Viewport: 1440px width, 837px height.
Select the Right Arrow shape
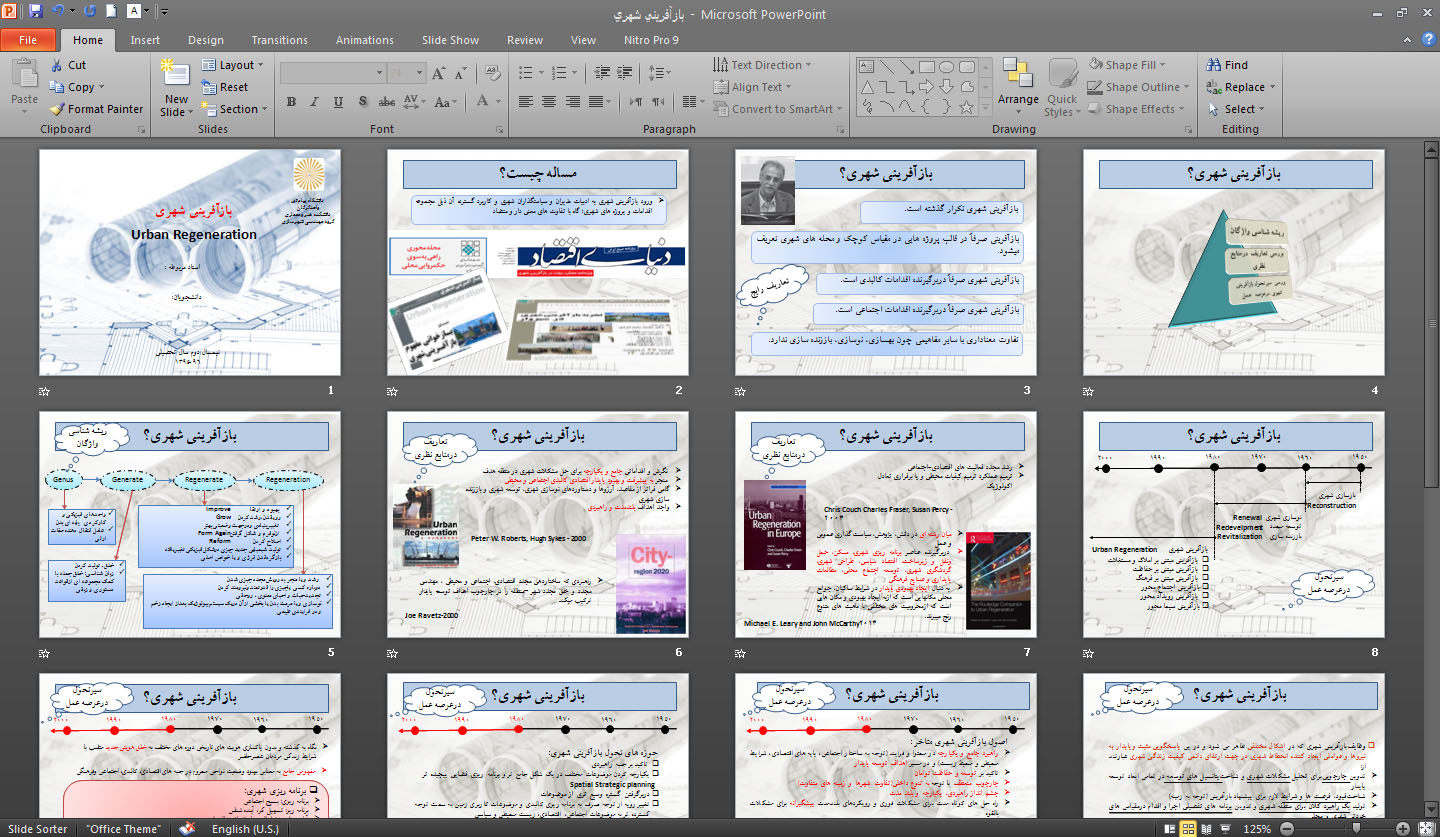pyautogui.click(x=926, y=87)
